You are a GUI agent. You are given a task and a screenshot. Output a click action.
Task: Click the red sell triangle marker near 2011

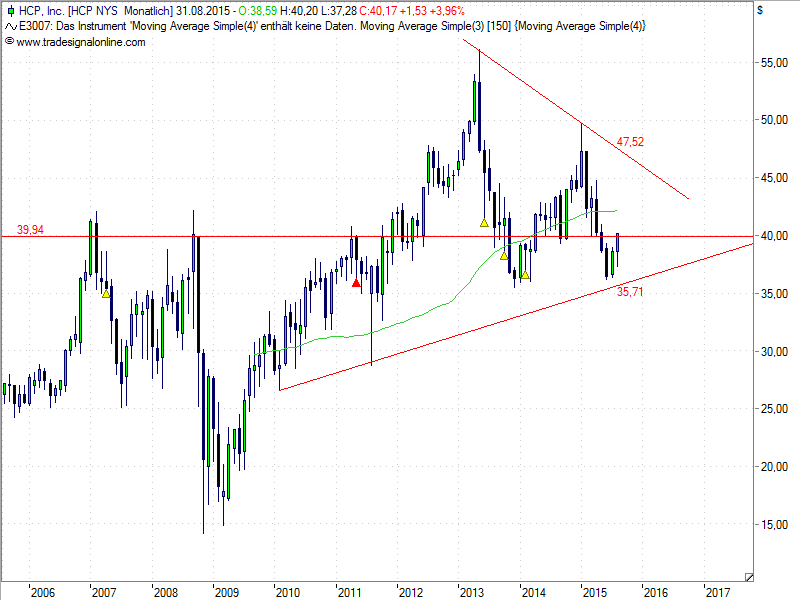[355, 283]
